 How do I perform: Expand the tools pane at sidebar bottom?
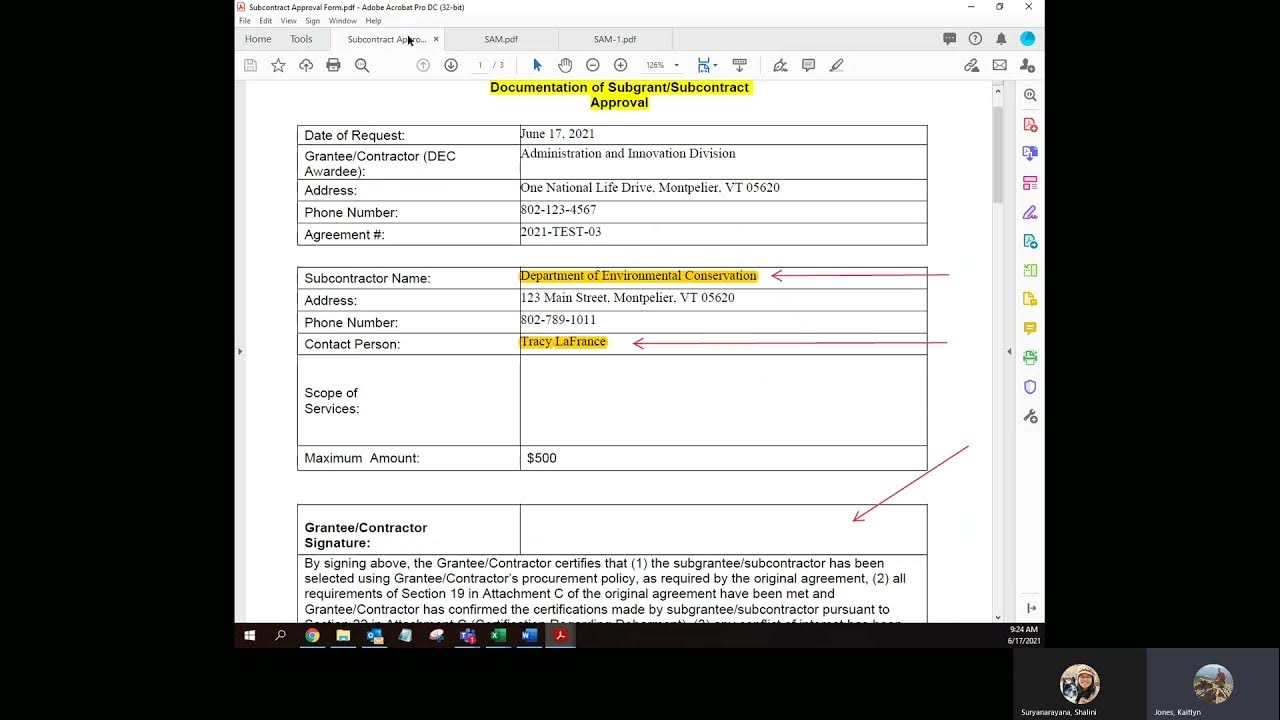[1030, 608]
